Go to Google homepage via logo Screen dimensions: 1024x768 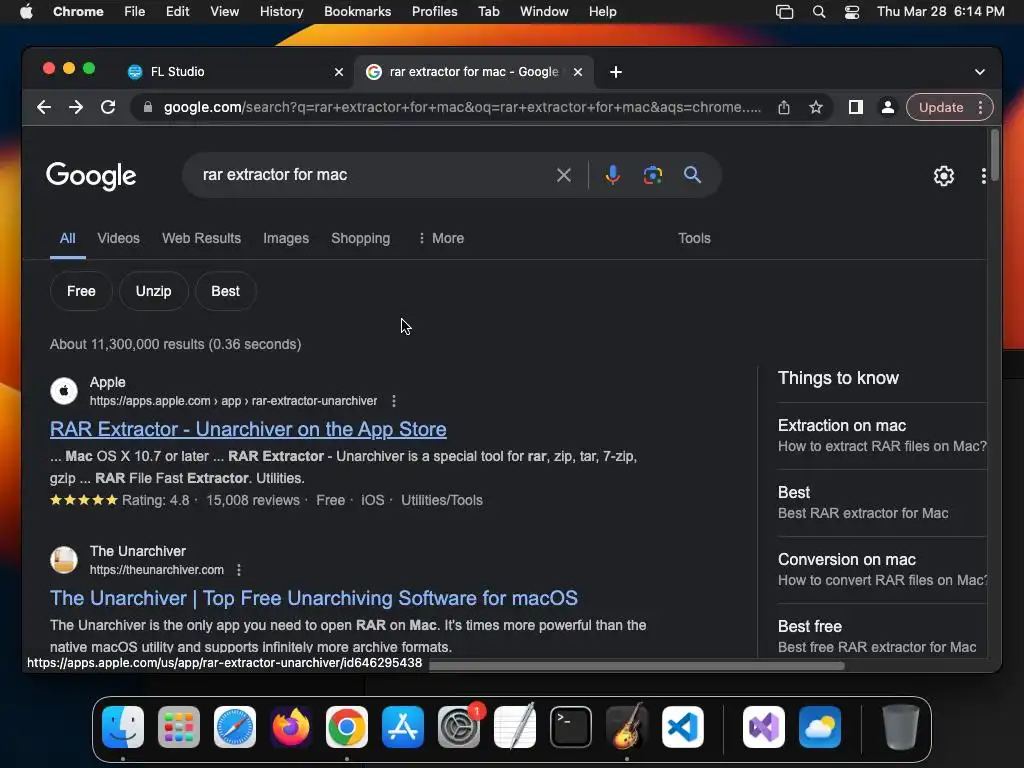point(91,176)
